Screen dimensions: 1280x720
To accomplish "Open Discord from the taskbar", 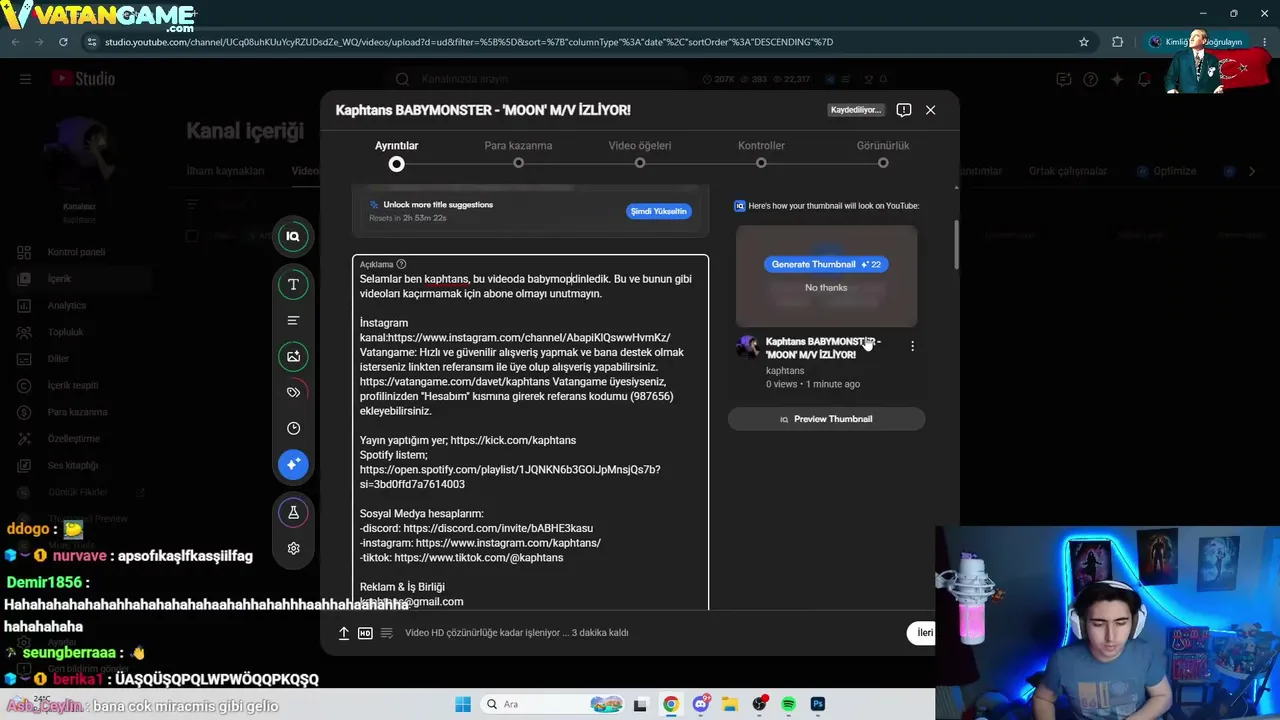I will (x=701, y=704).
